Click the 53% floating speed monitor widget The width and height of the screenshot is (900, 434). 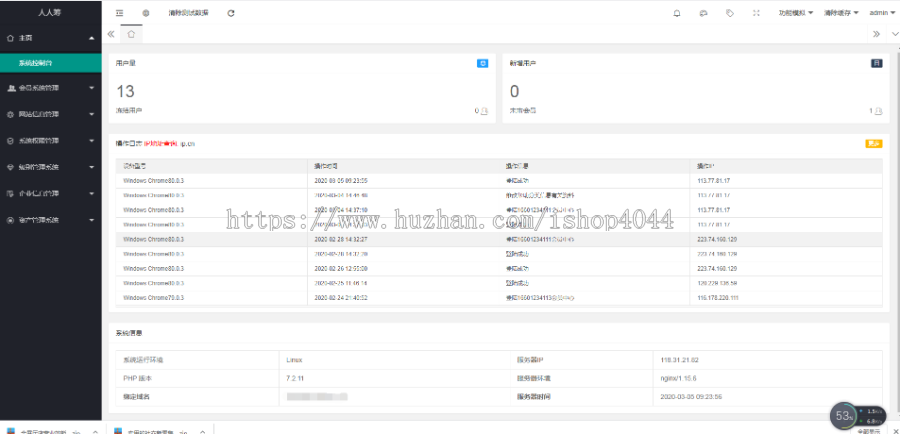click(858, 415)
